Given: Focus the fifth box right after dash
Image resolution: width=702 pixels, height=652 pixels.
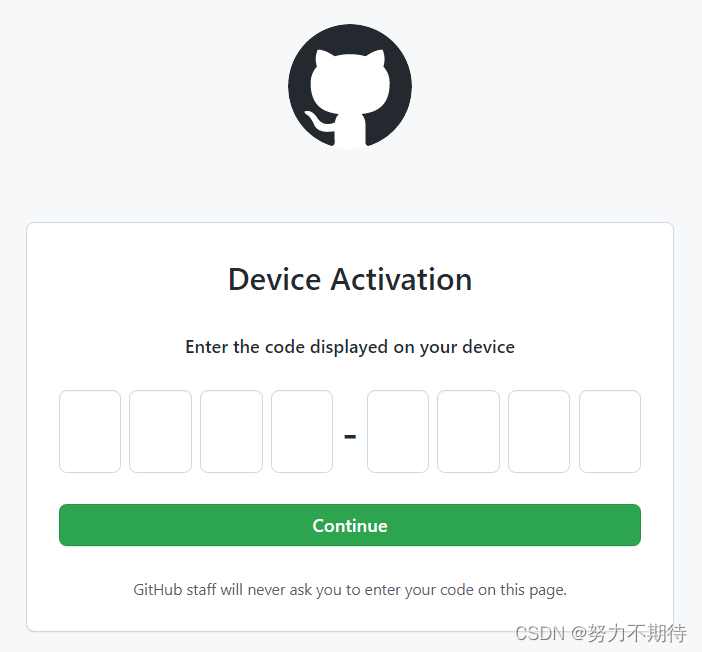Looking at the screenshot, I should (x=398, y=431).
